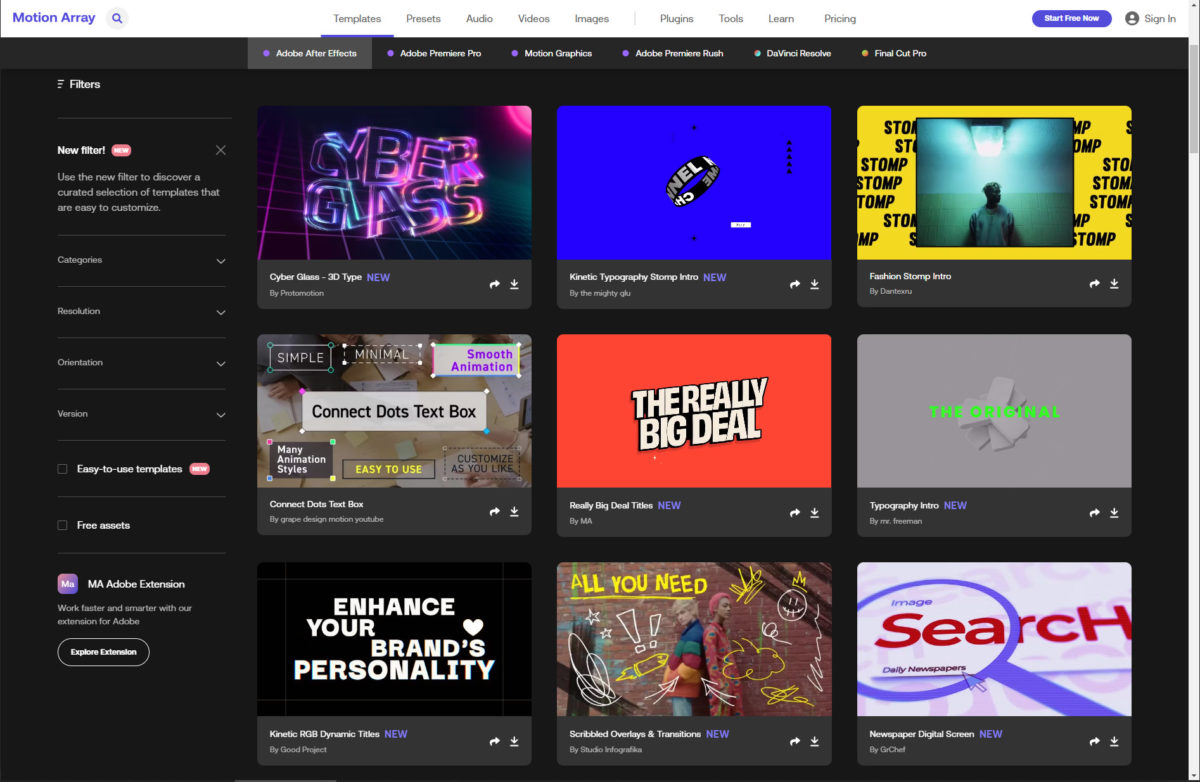Enable the Easy-to-use templates checkbox
The height and width of the screenshot is (782, 1200).
(x=63, y=469)
